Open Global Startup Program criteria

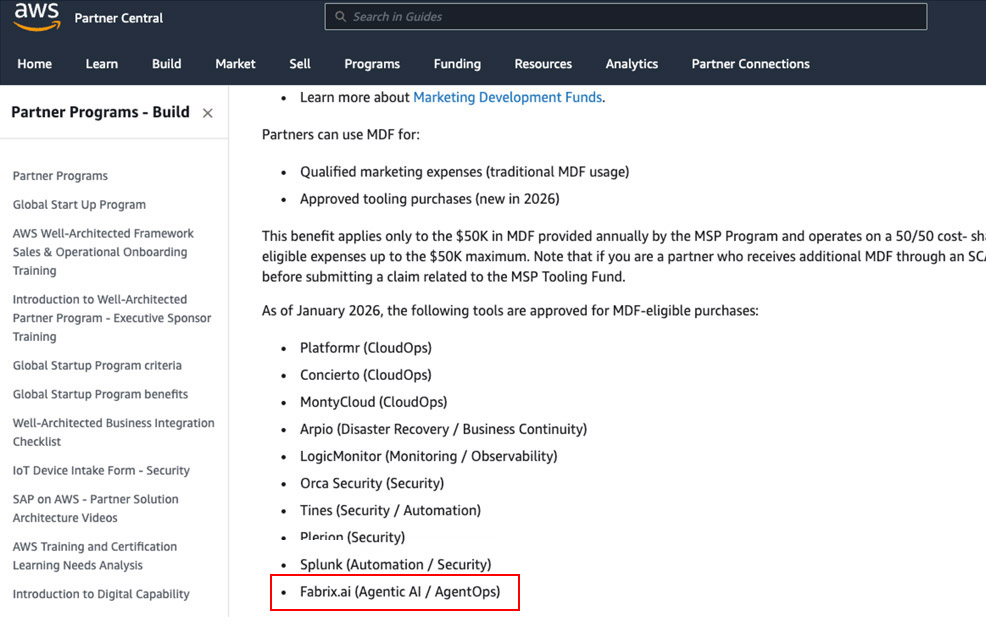pos(97,366)
